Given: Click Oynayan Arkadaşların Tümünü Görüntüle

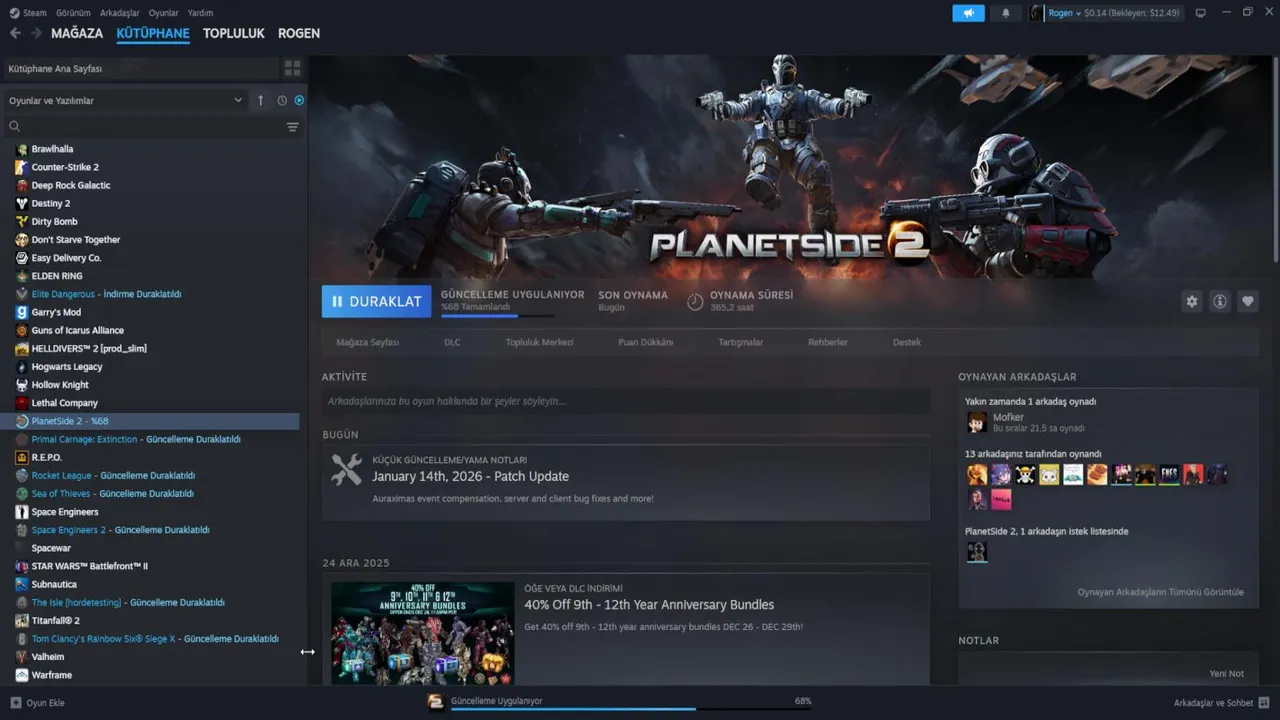Looking at the screenshot, I should (1160, 592).
